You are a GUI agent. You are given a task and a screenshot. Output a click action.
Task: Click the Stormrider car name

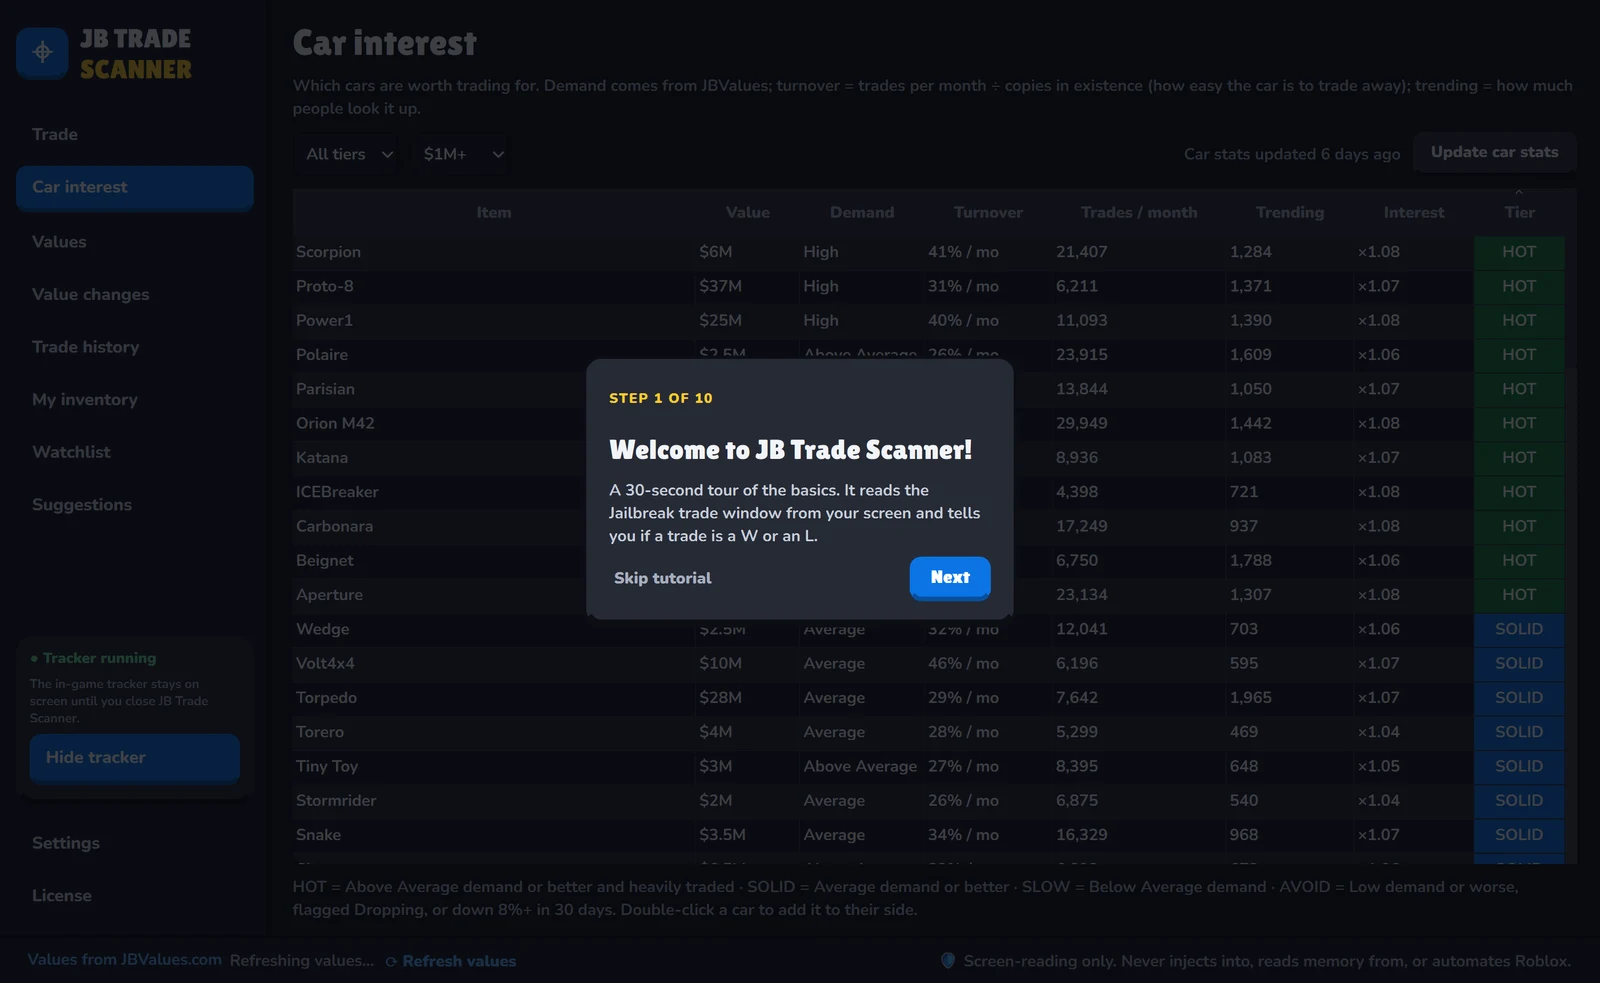click(336, 801)
